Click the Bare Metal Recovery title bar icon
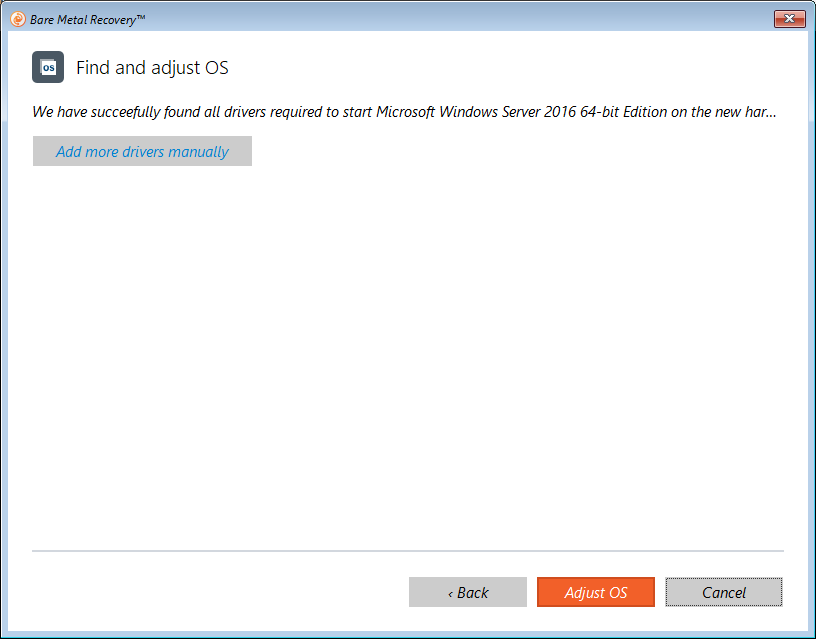The width and height of the screenshot is (816, 639). [x=17, y=19]
